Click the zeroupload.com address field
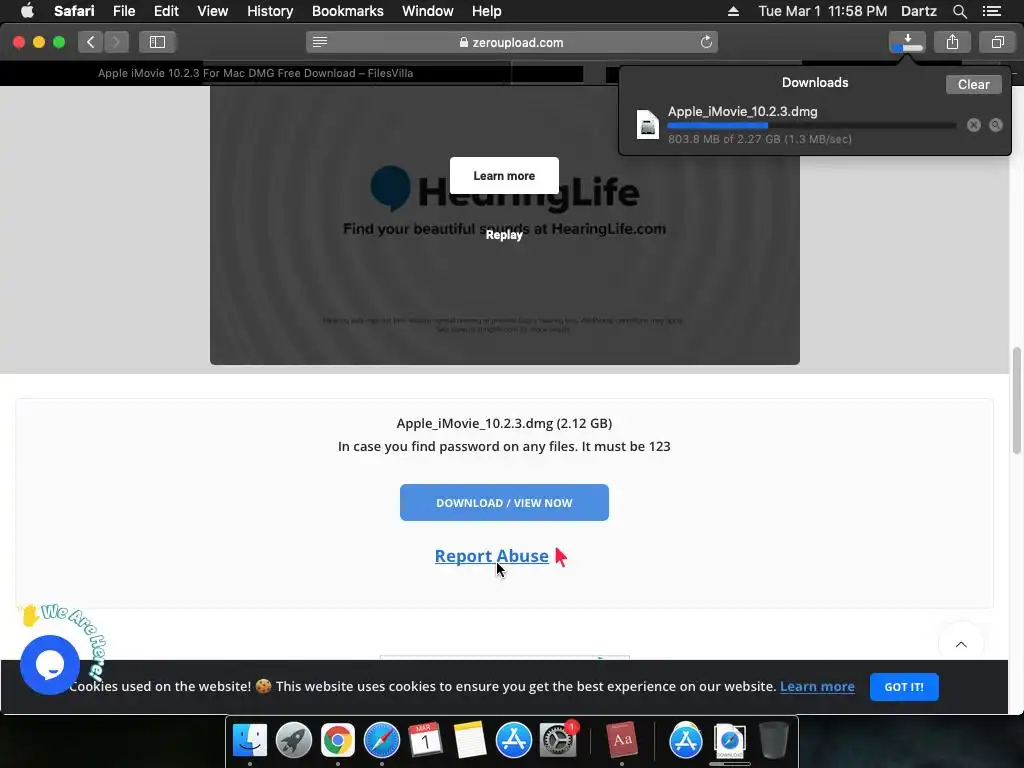The height and width of the screenshot is (768, 1024). pyautogui.click(x=511, y=42)
